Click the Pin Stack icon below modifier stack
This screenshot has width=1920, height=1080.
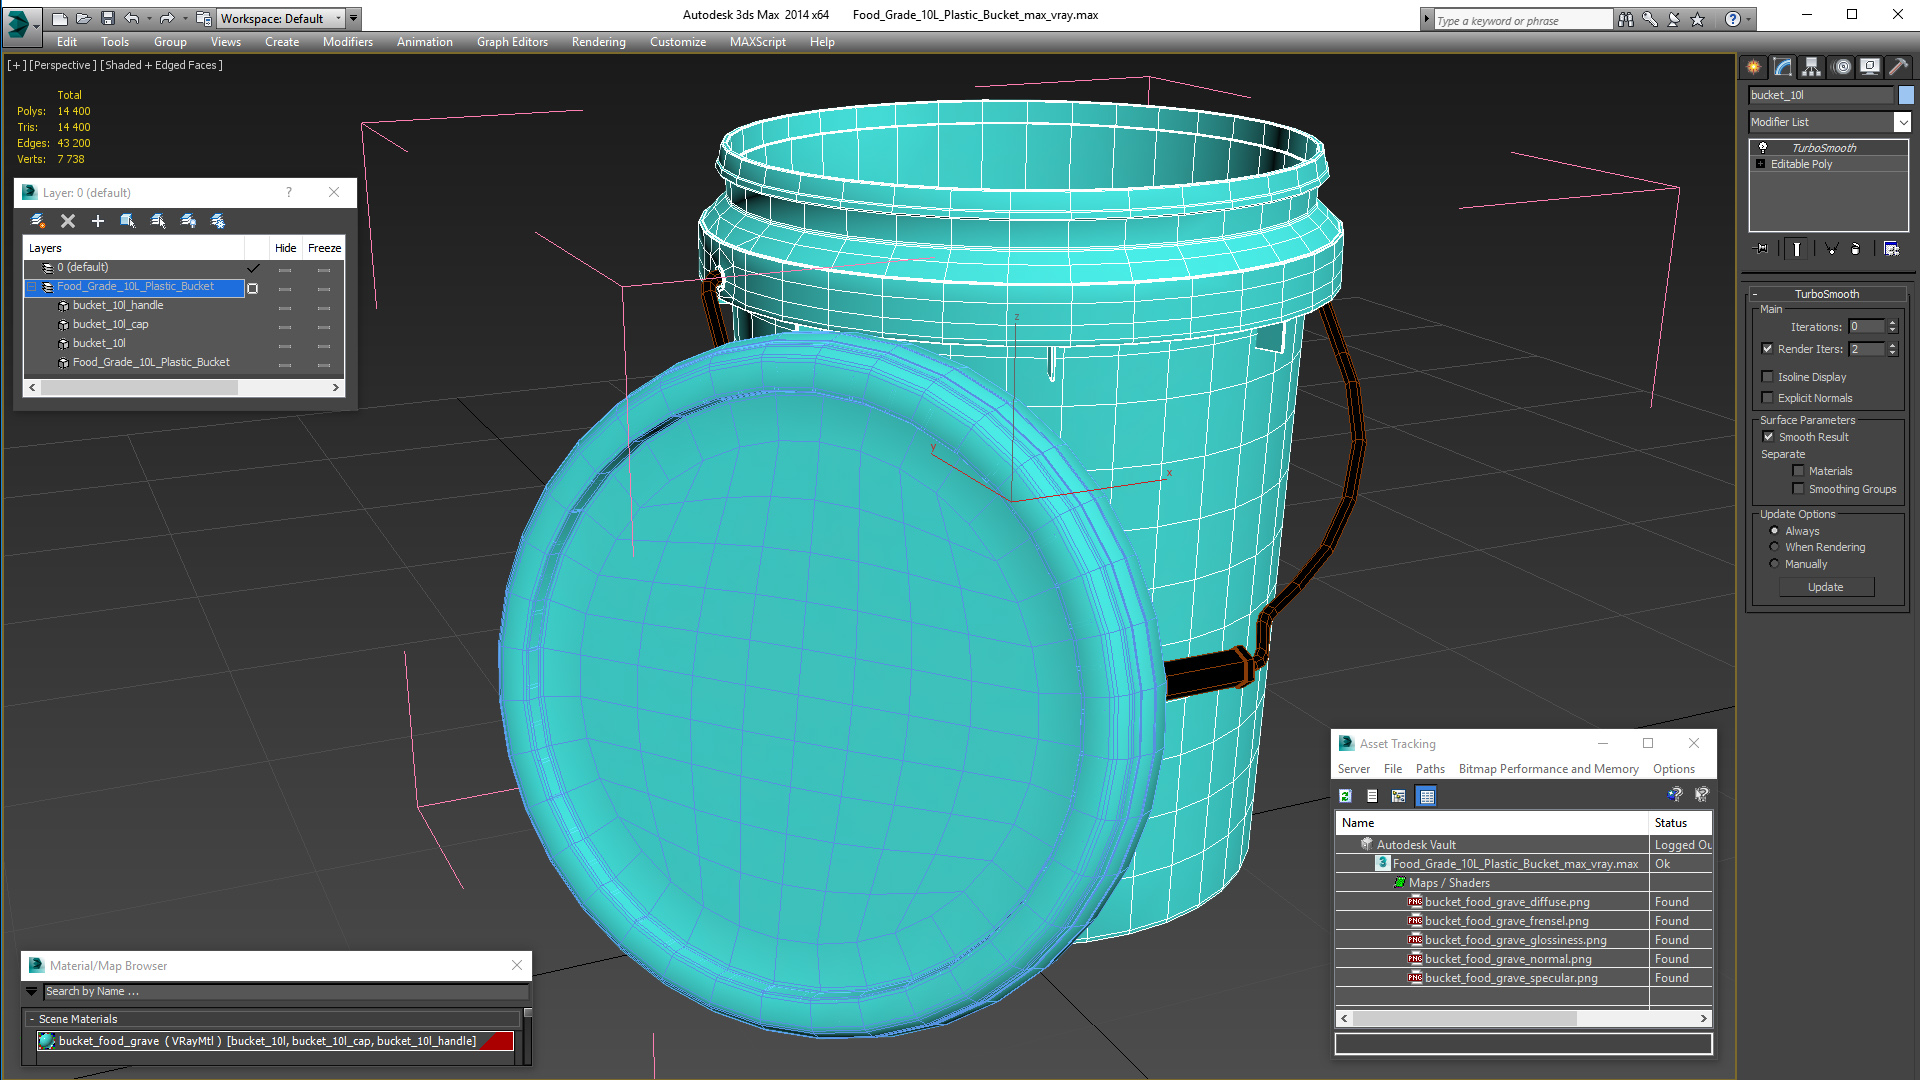(x=1762, y=249)
